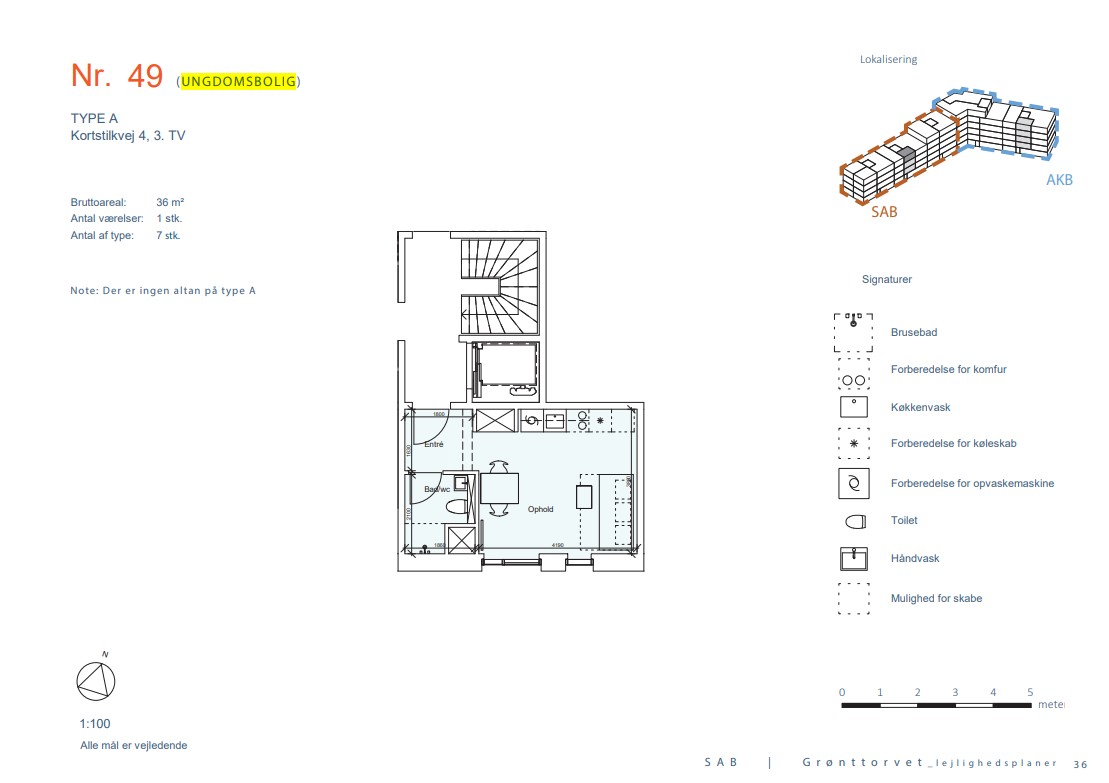Click the Mulighed for skabe dashed icon

coord(853,598)
